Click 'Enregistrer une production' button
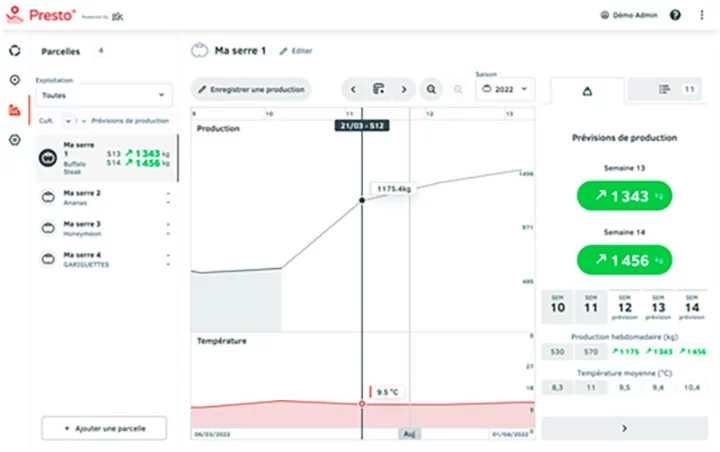720x452 pixels. click(251, 89)
